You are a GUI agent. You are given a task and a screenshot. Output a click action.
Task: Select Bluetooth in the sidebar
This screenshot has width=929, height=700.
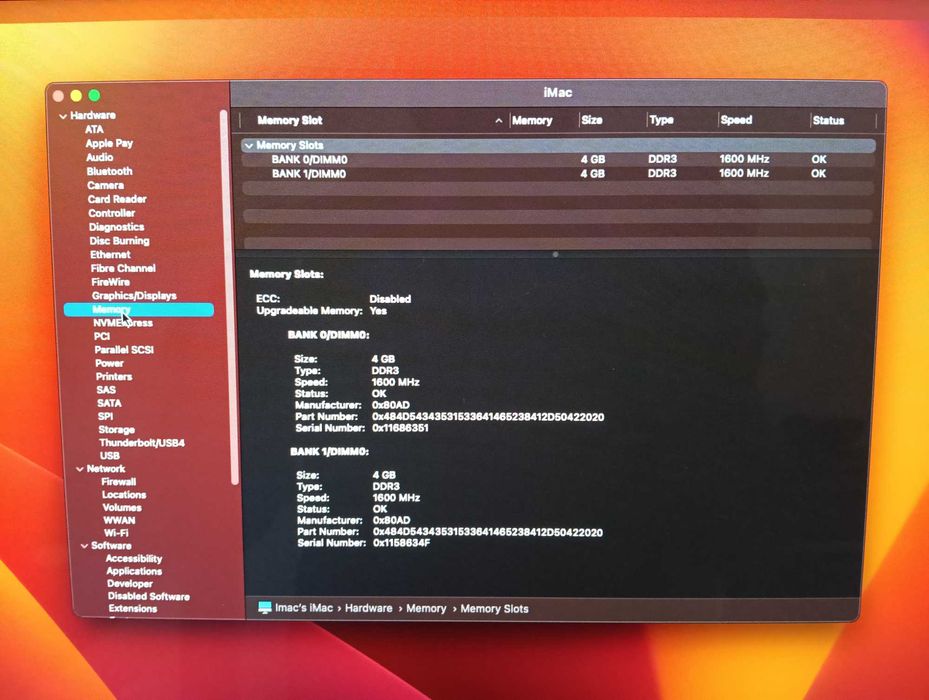pyautogui.click(x=110, y=171)
